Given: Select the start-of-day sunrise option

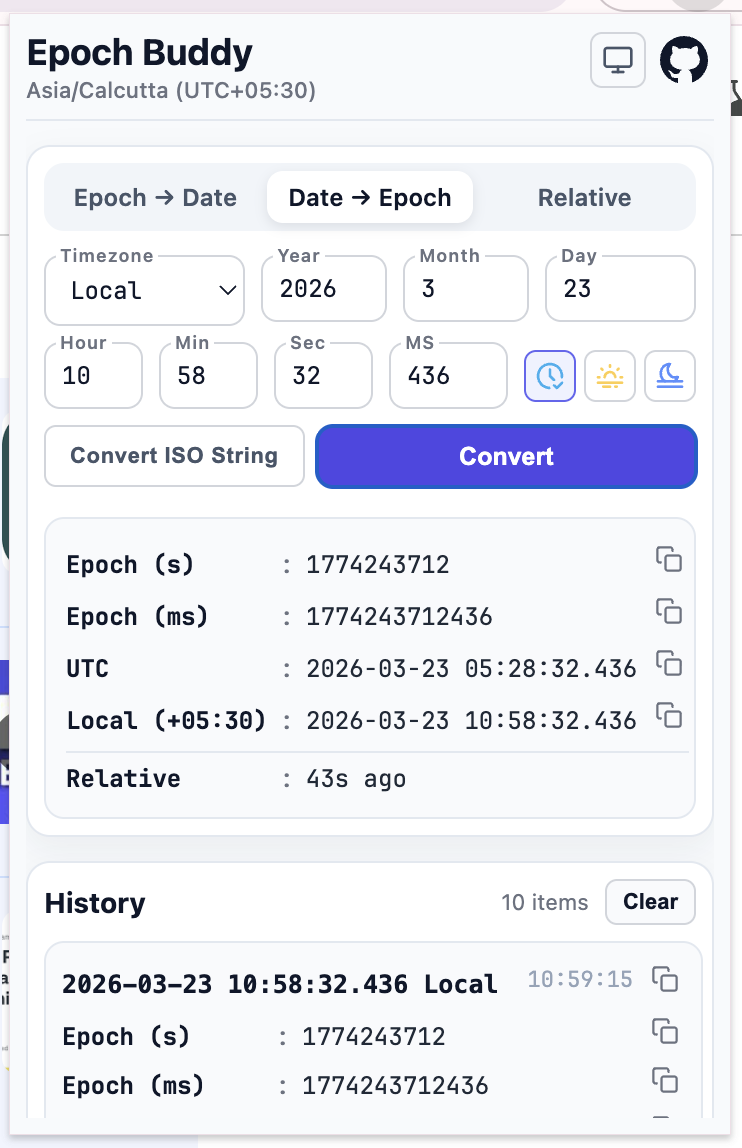Looking at the screenshot, I should (x=609, y=375).
